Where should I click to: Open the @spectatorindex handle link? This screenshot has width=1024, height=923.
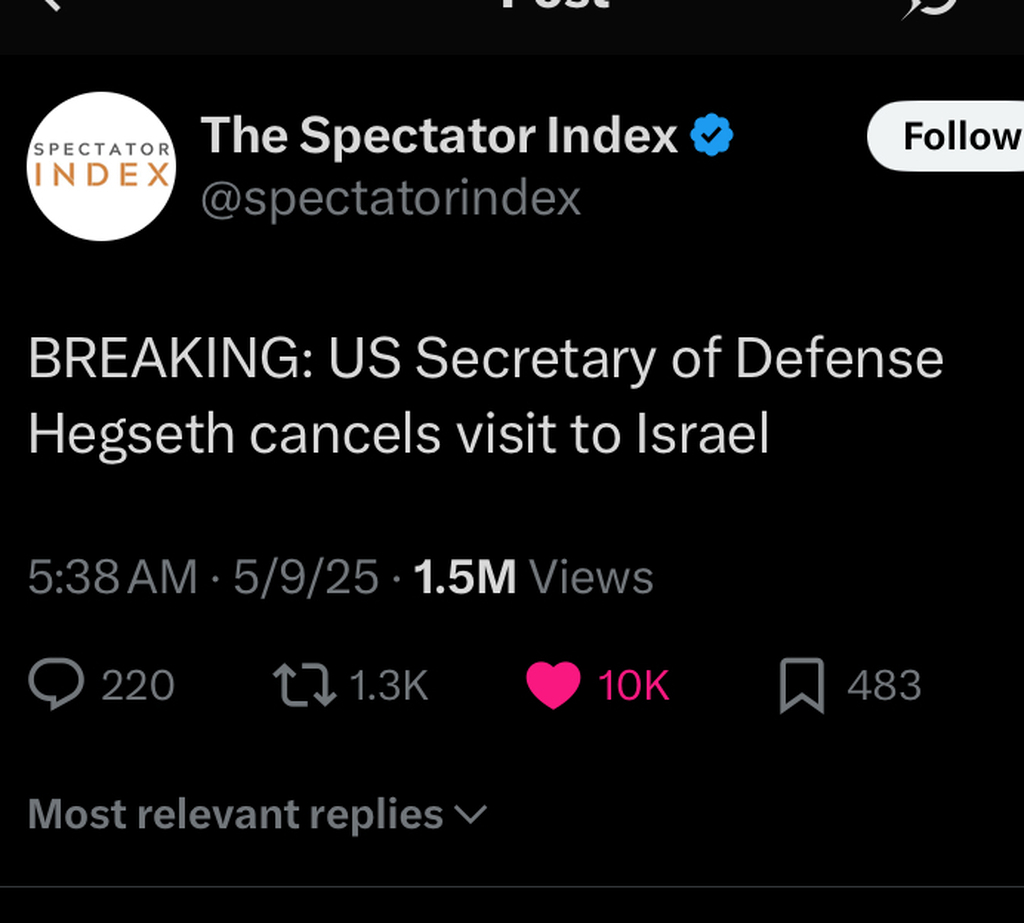coord(390,198)
